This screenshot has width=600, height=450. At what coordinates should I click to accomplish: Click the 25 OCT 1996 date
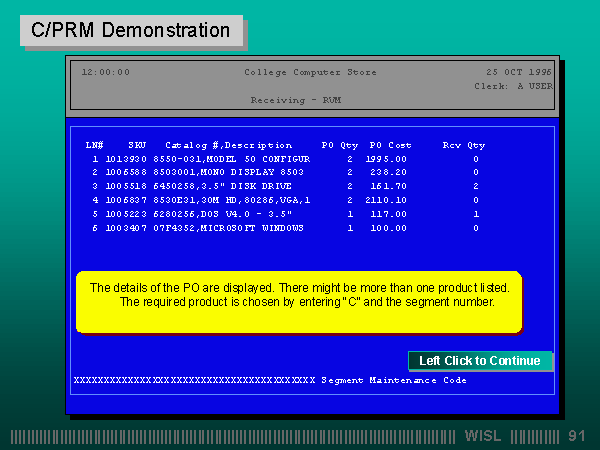click(x=516, y=72)
